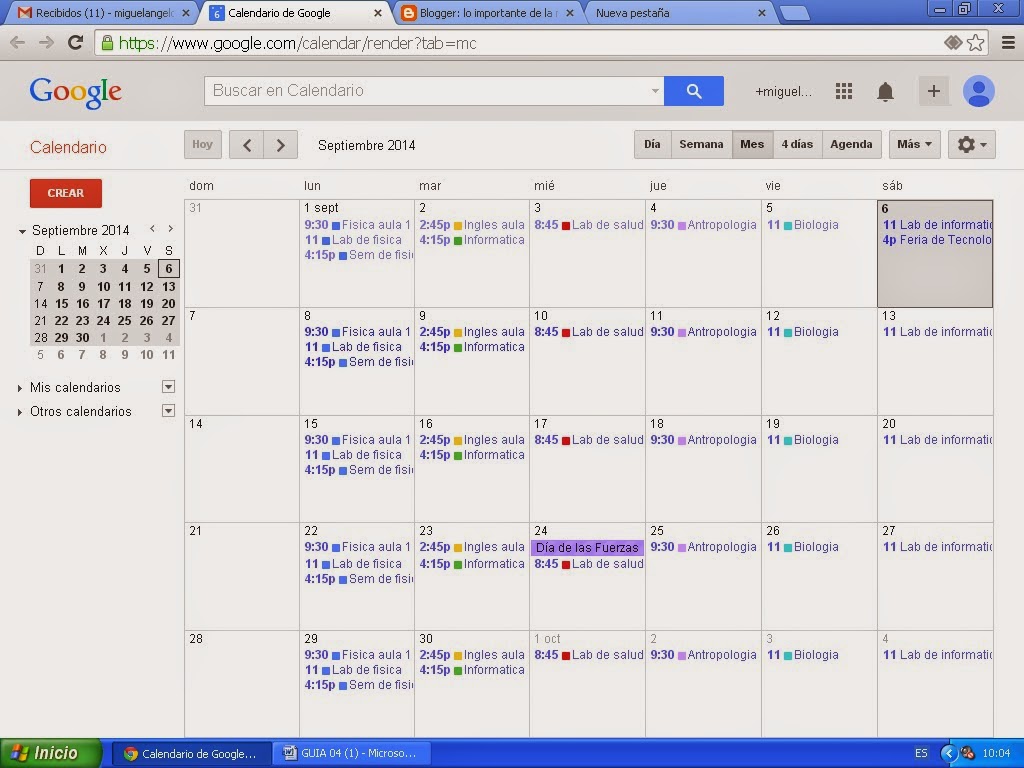Reload the page with refresh icon
Screen dimensions: 1024x768
pos(76,43)
